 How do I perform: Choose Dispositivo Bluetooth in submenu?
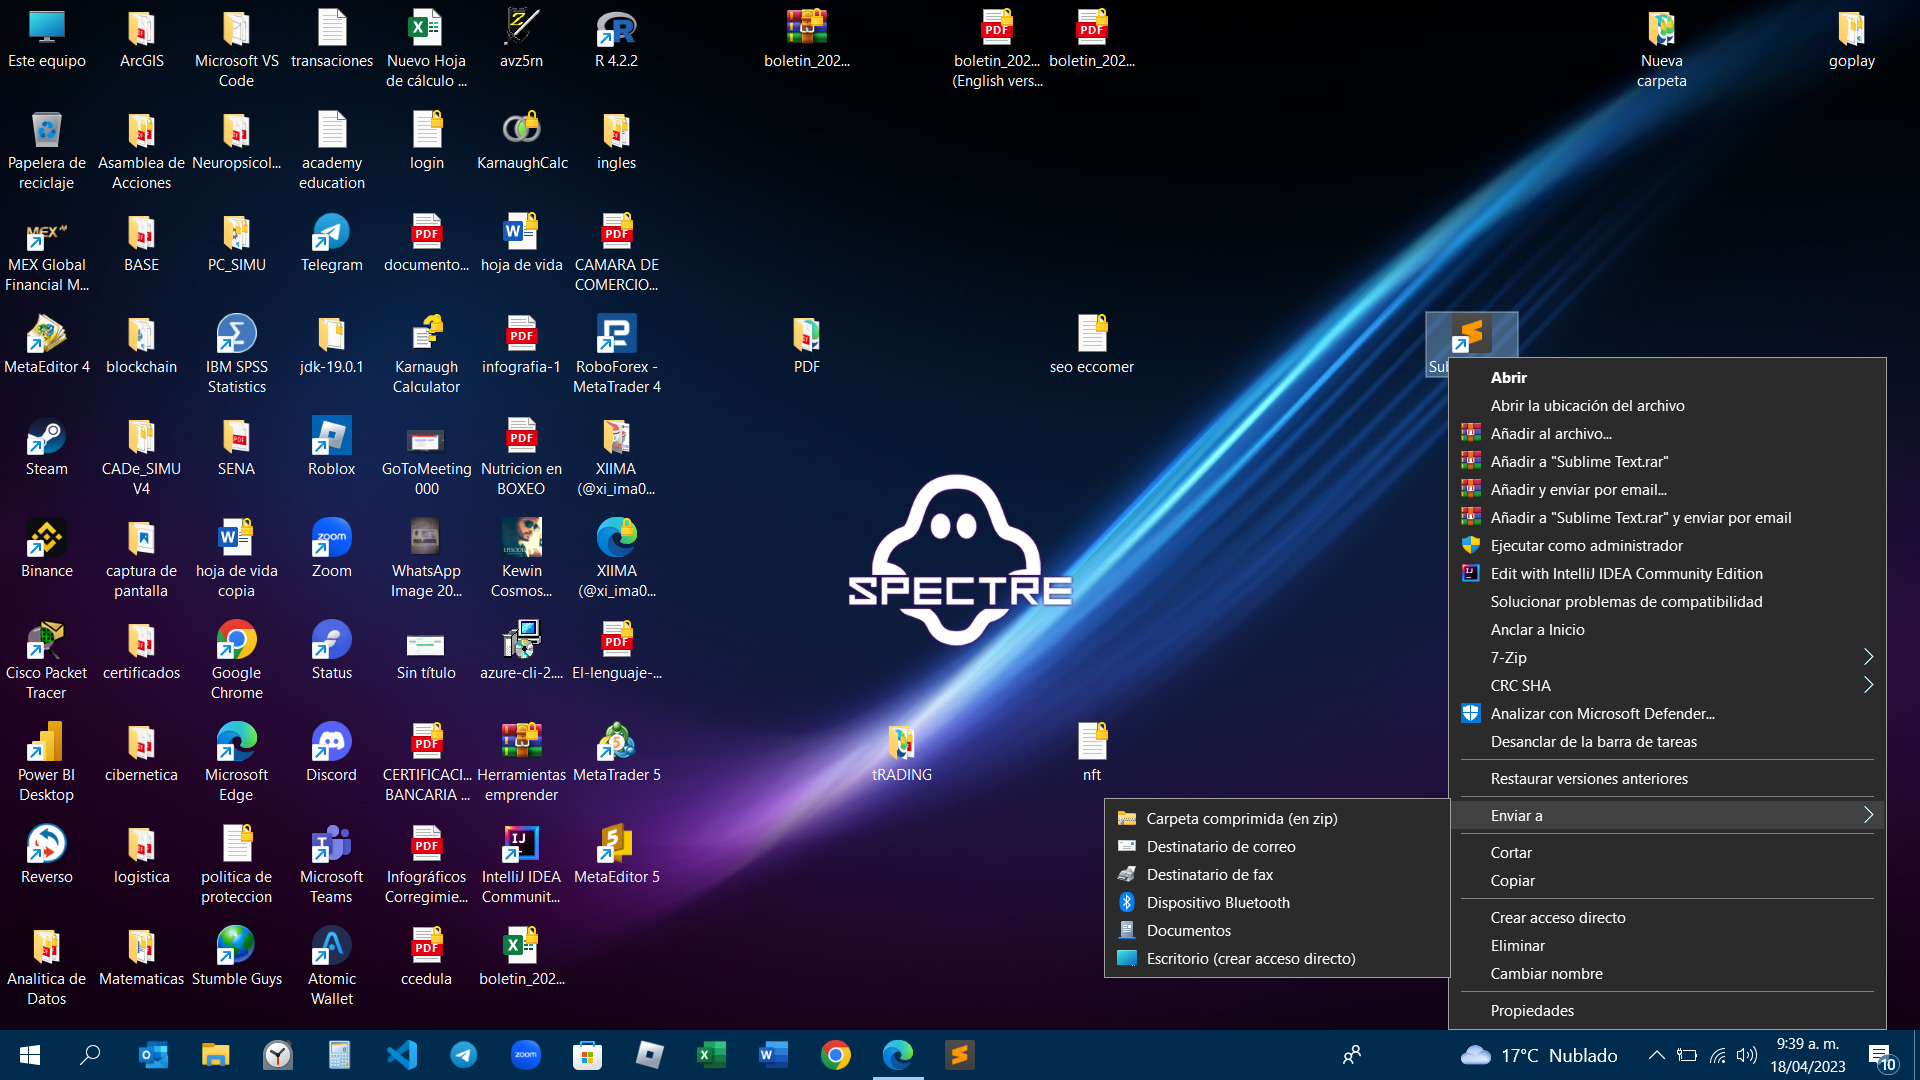click(x=1277, y=902)
